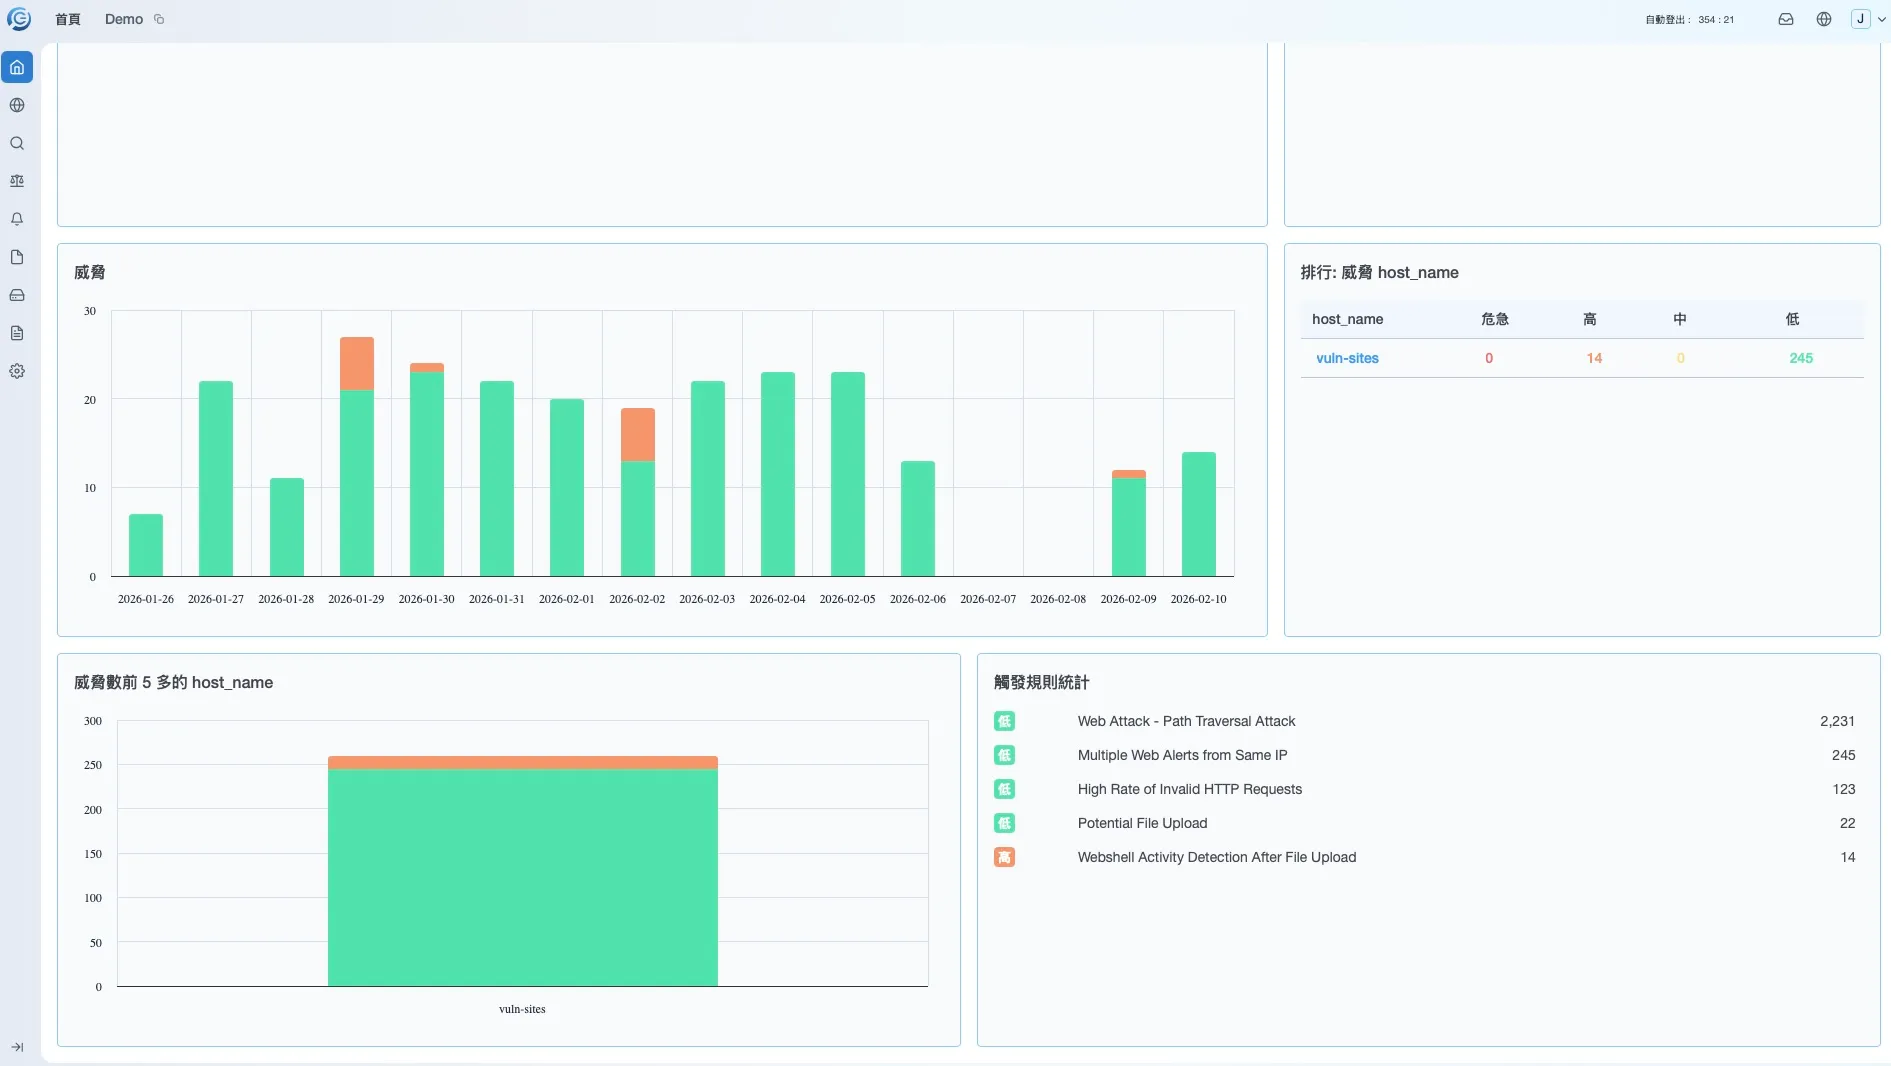
Task: Open the storage drive sidebar icon
Action: click(17, 295)
